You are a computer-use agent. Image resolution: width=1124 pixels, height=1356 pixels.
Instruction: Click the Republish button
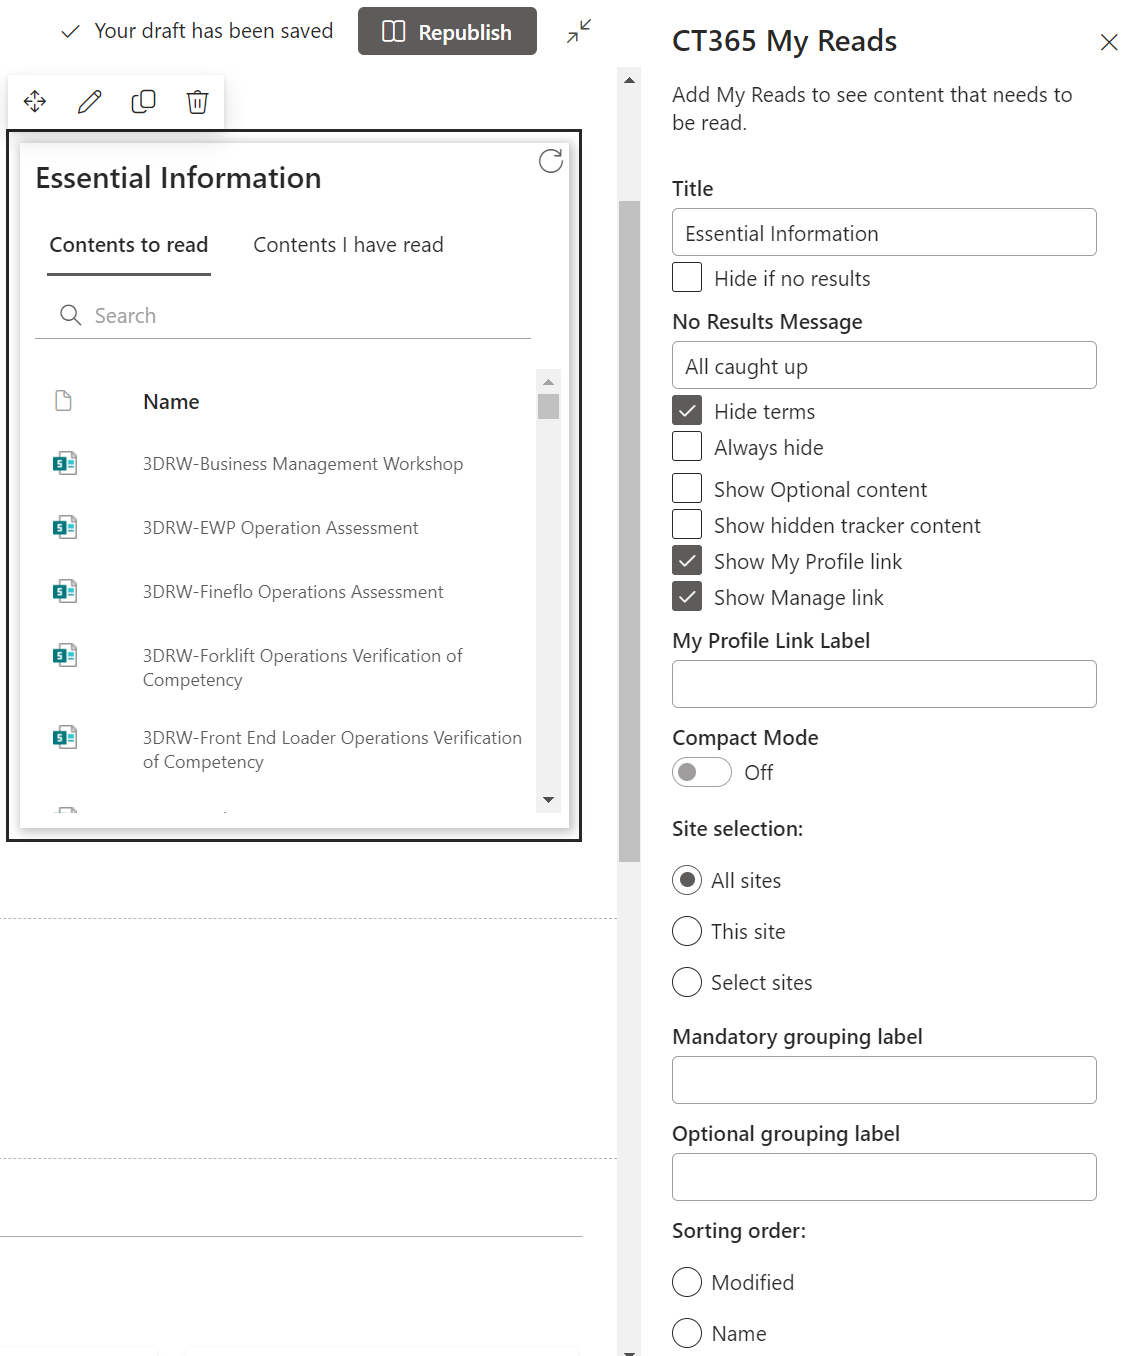(447, 32)
